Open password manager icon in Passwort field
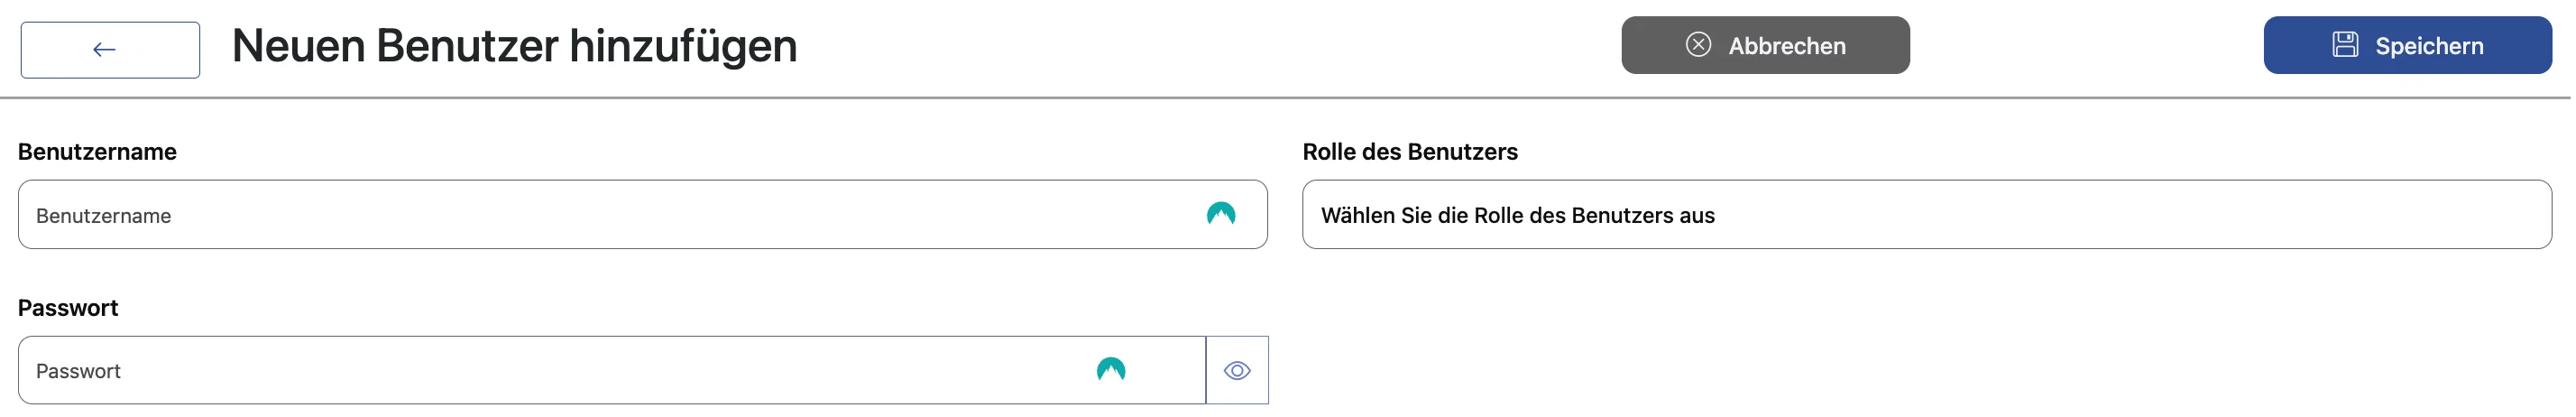Screen dimensions: 2576x417 click(1110, 370)
